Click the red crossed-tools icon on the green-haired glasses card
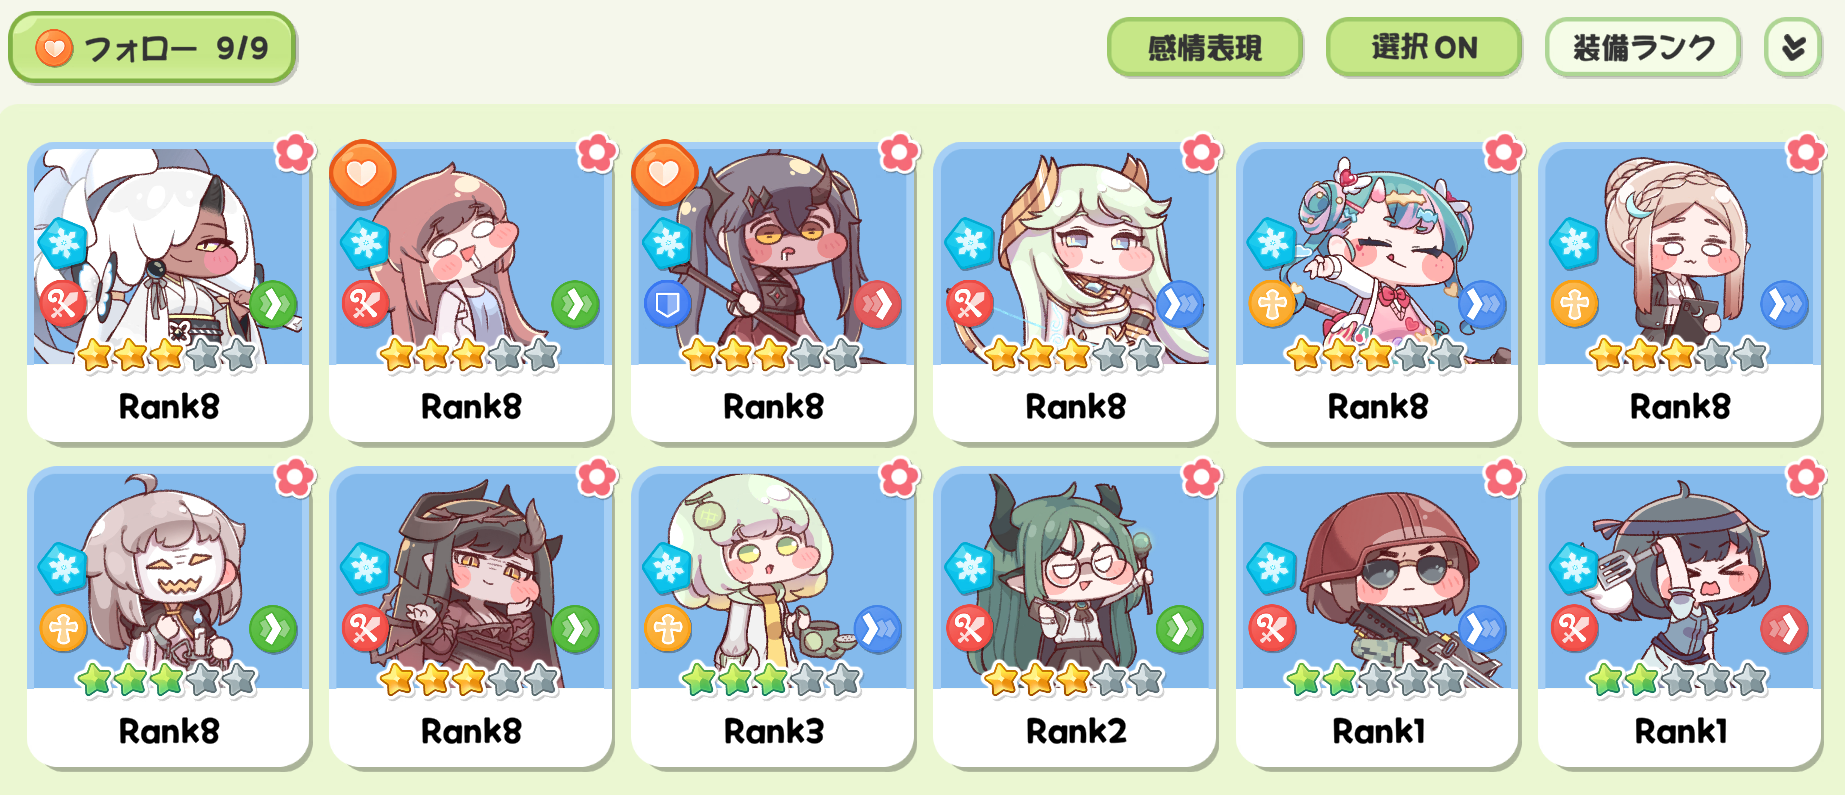 (x=969, y=629)
